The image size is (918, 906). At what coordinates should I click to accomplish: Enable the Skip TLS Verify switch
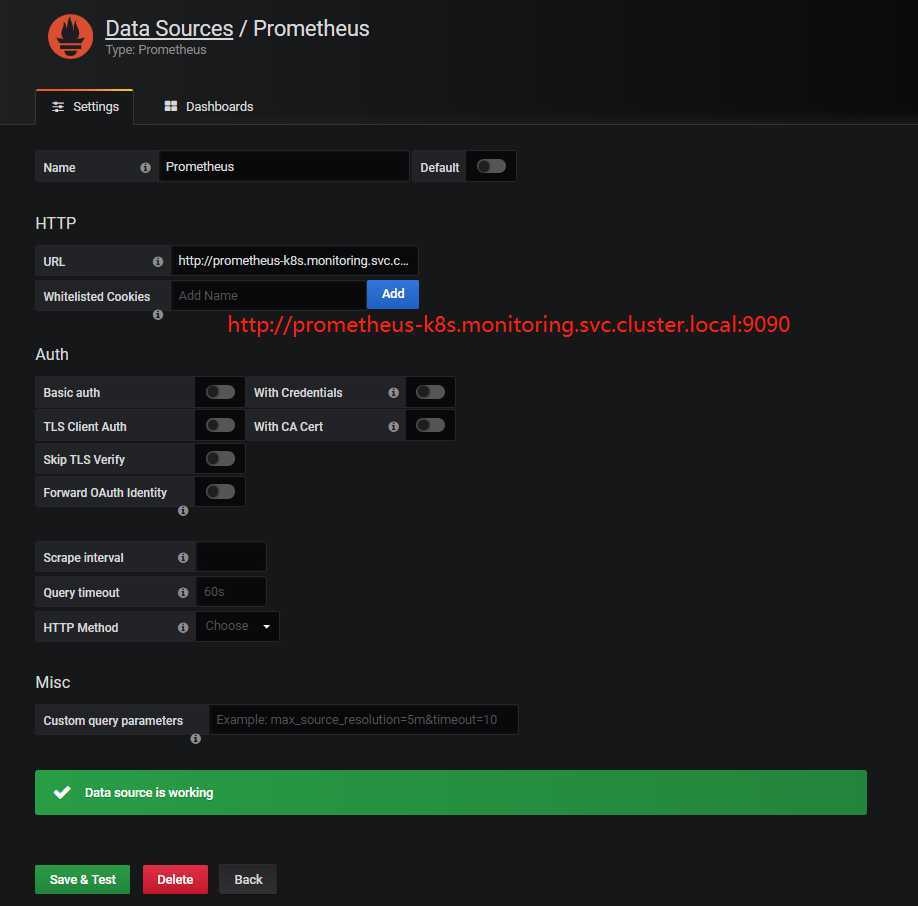point(220,459)
